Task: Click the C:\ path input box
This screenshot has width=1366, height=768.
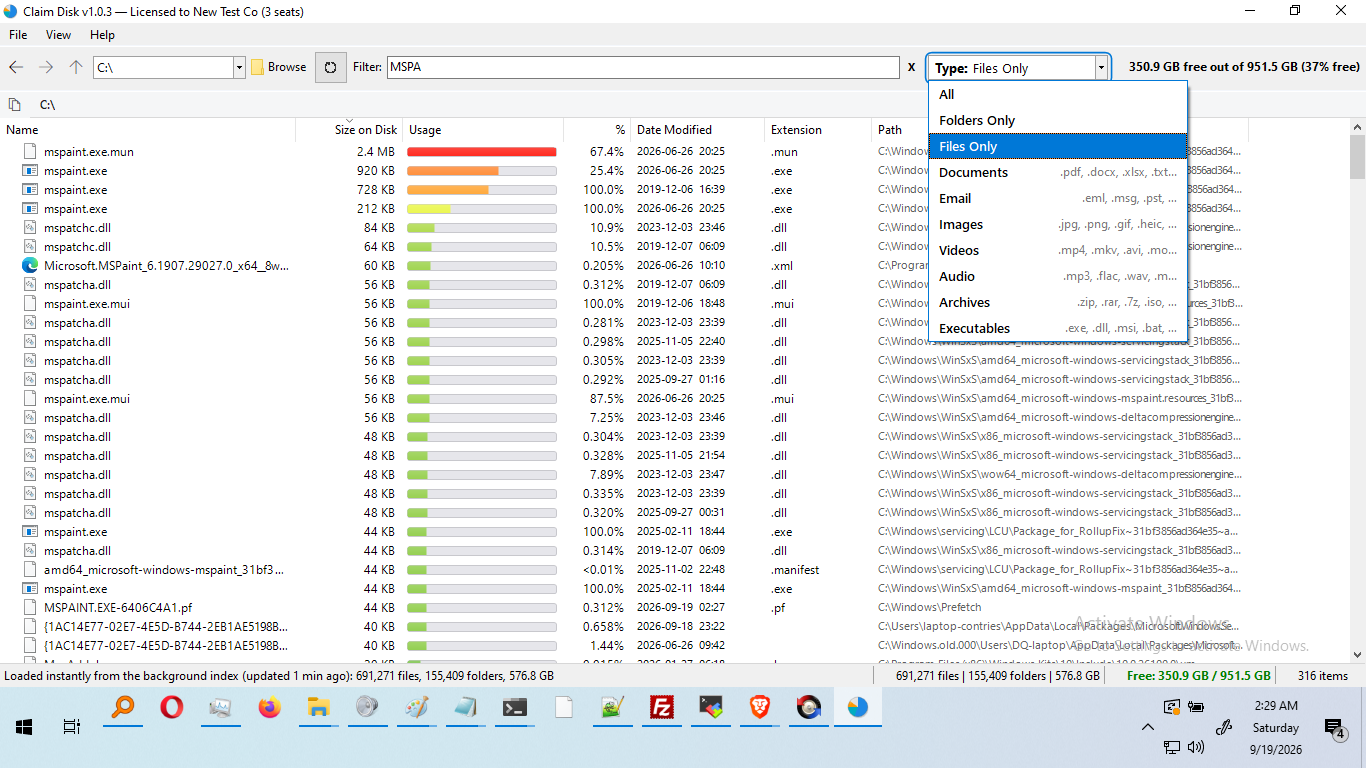Action: [x=163, y=67]
